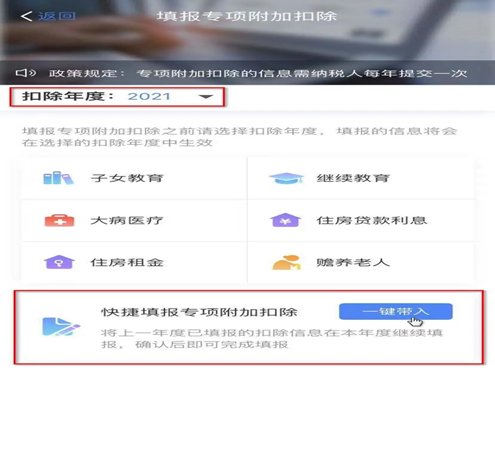Click the 快捷填报专项附加扣除 heading
Image resolution: width=495 pixels, height=454 pixels.
point(199,312)
